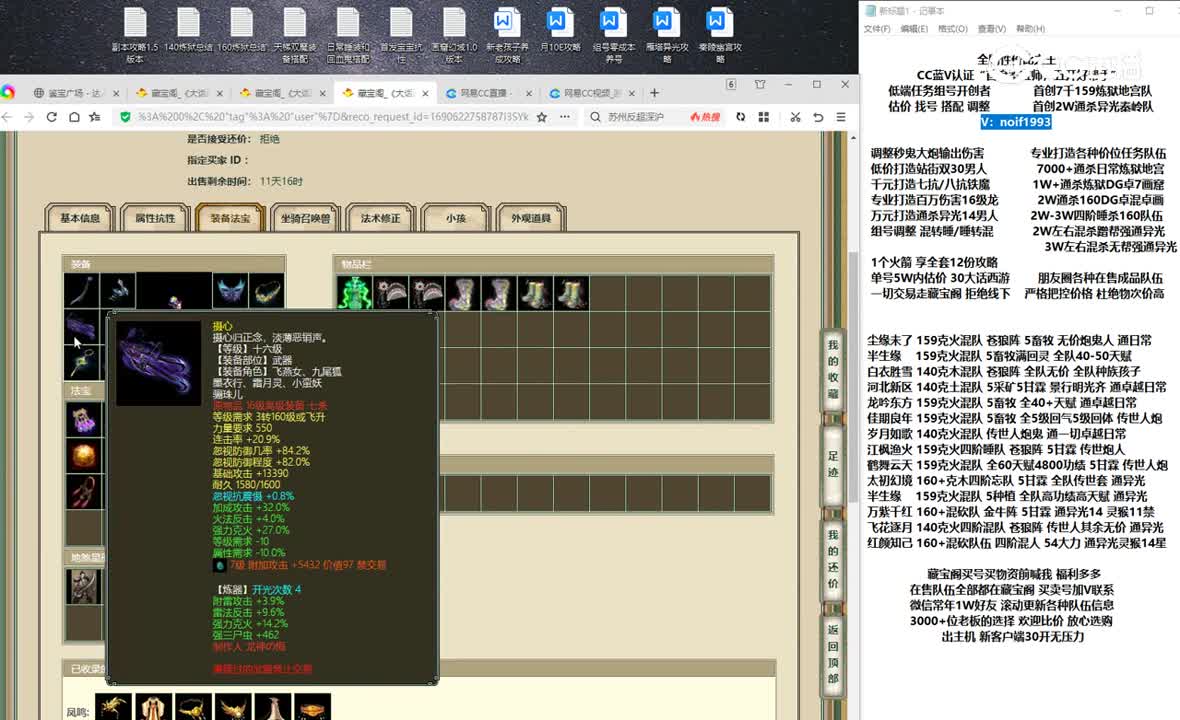Click 返回顶部 side button

832,653
